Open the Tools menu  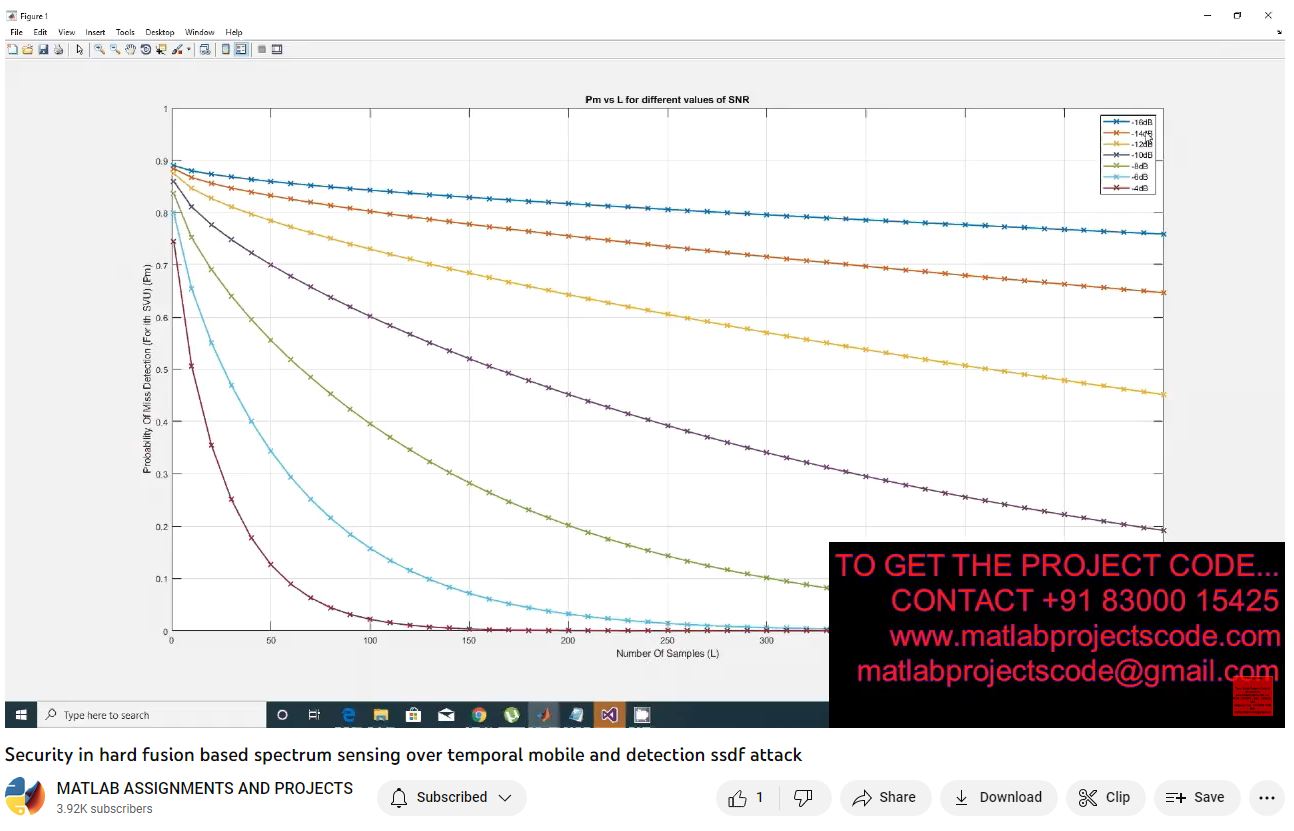(x=125, y=32)
